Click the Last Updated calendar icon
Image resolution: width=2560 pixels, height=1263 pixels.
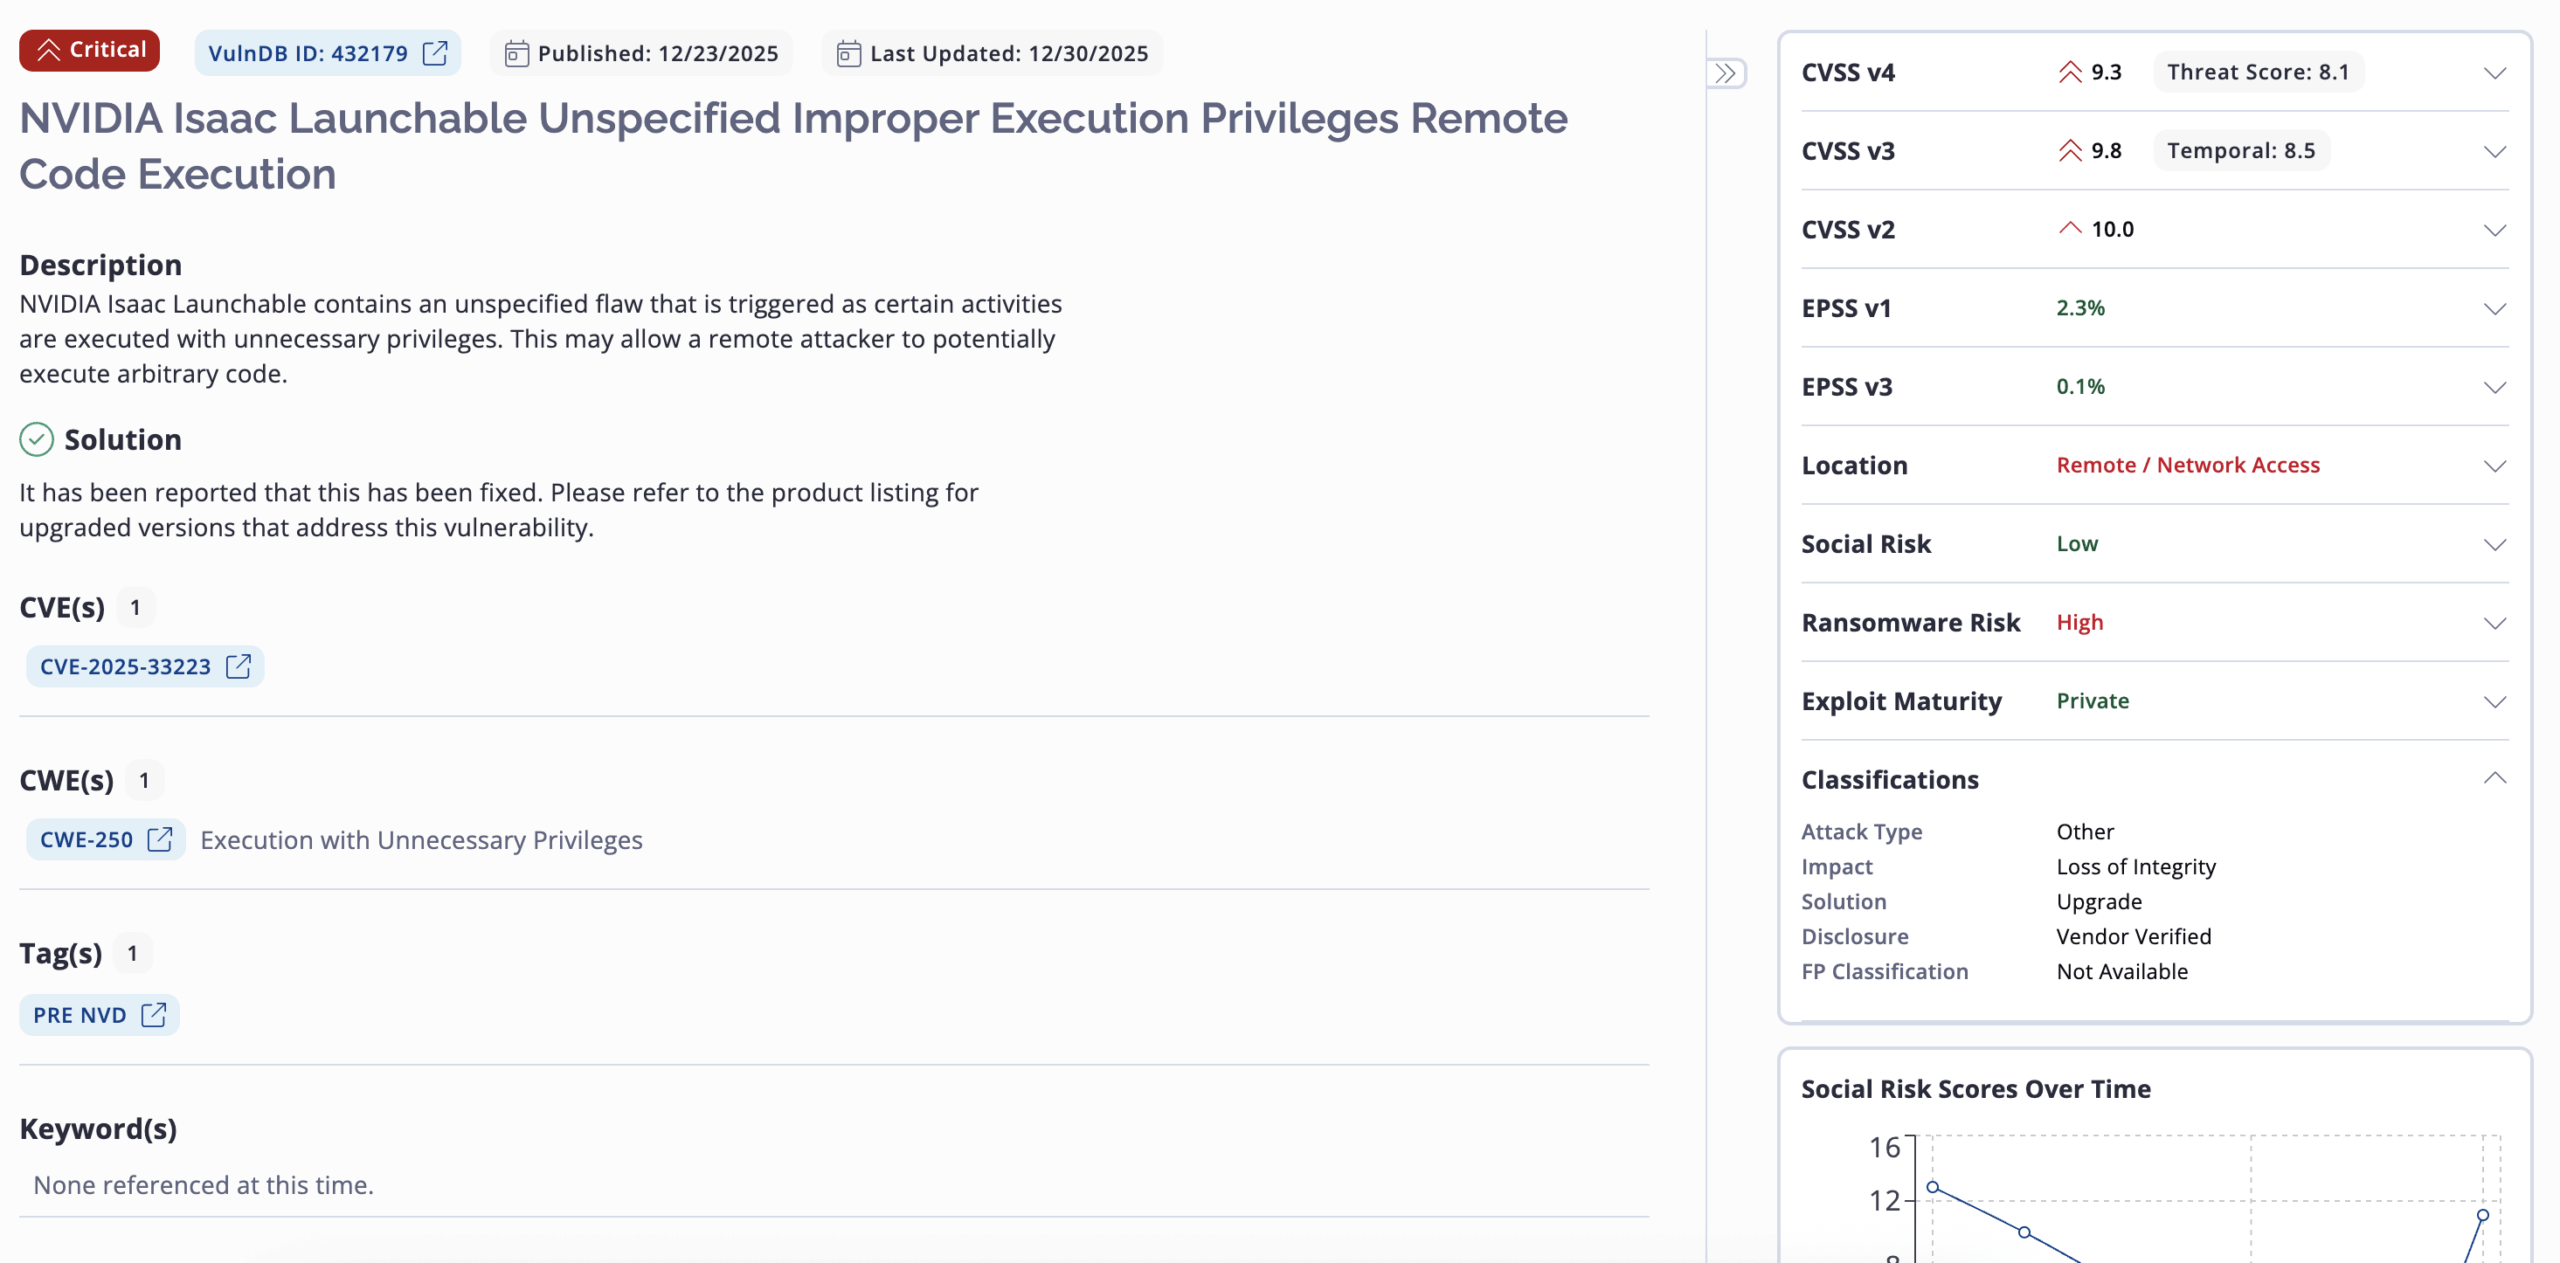[x=848, y=54]
